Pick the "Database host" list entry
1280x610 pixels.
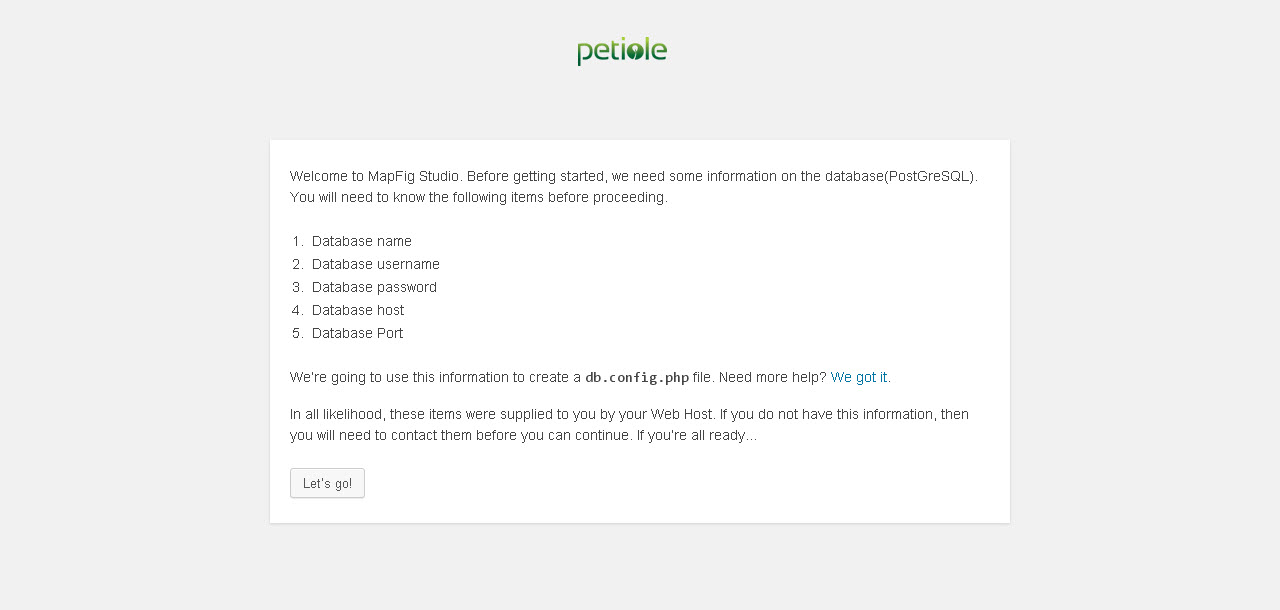[358, 310]
